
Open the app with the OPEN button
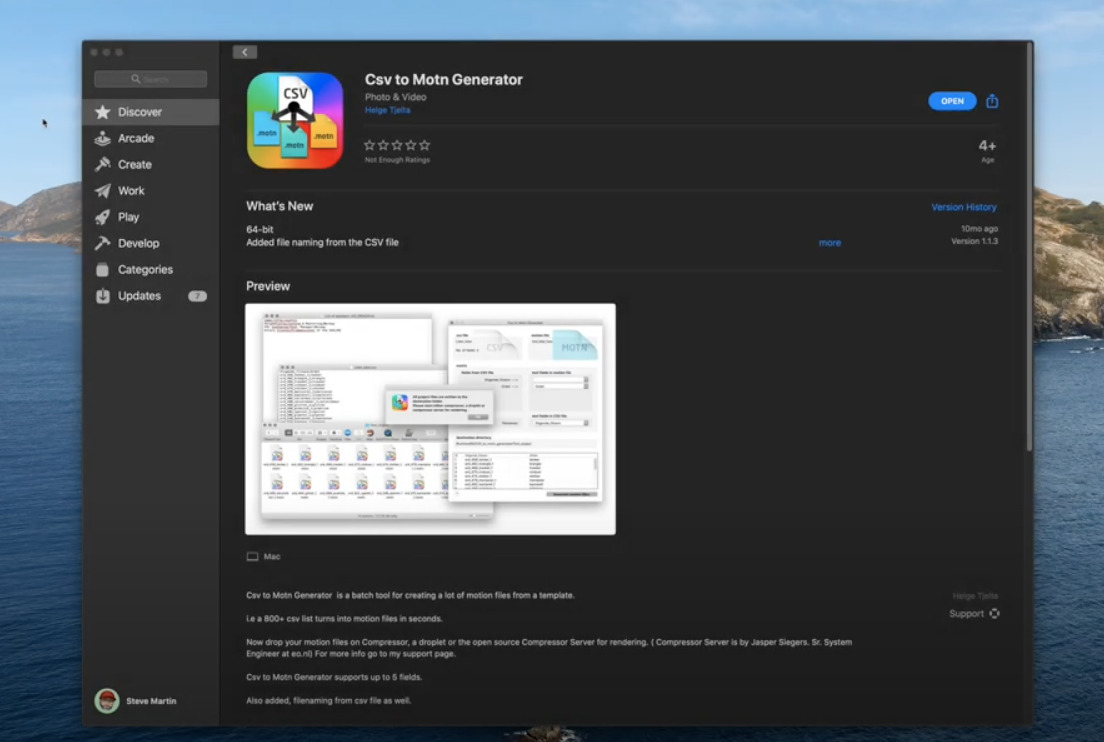tap(952, 101)
